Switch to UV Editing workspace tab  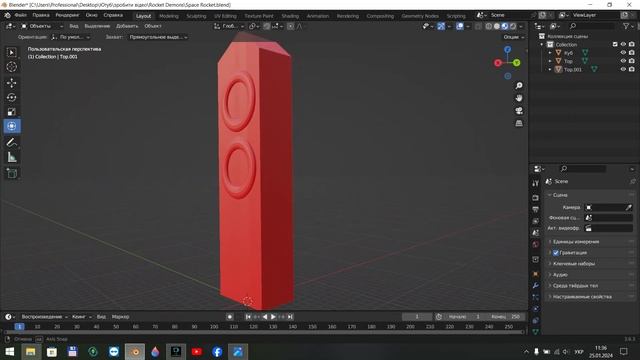point(225,16)
